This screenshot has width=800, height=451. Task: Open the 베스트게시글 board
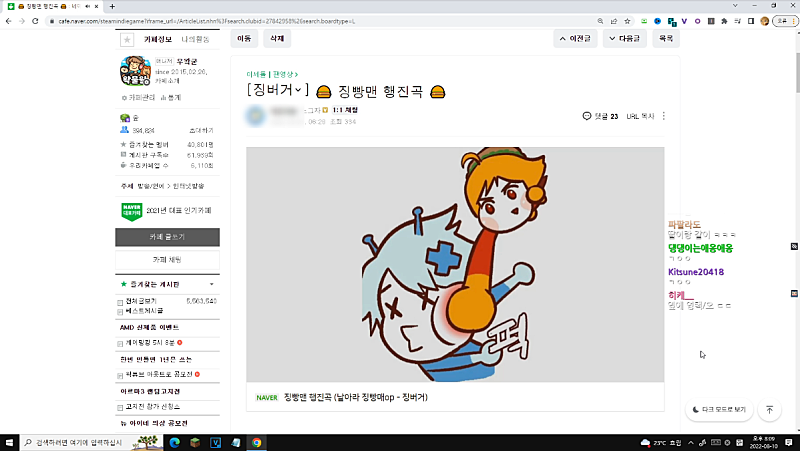point(144,311)
